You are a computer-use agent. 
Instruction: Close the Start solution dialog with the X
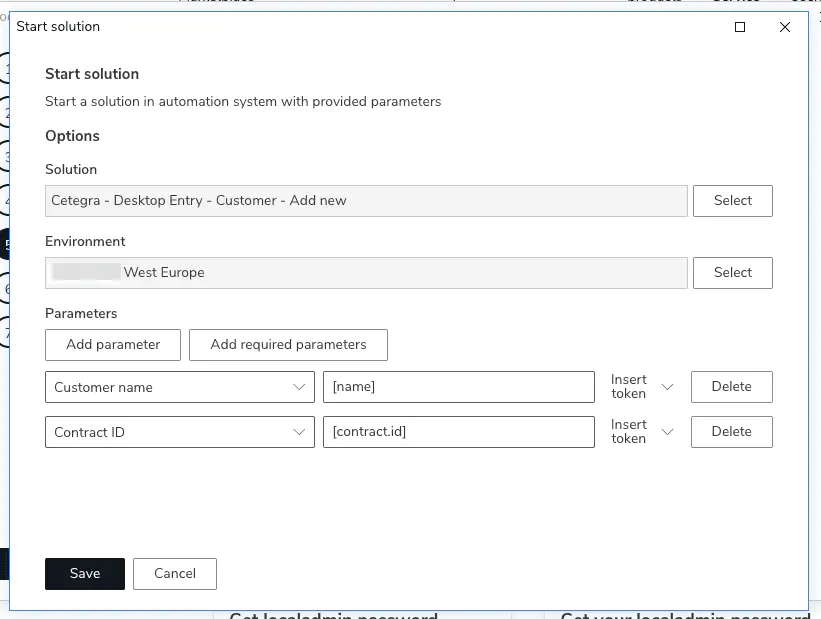(785, 27)
